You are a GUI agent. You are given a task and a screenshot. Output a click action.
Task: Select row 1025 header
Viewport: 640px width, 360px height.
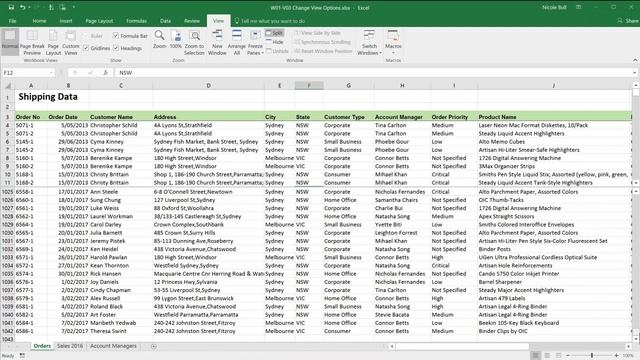click(7, 192)
